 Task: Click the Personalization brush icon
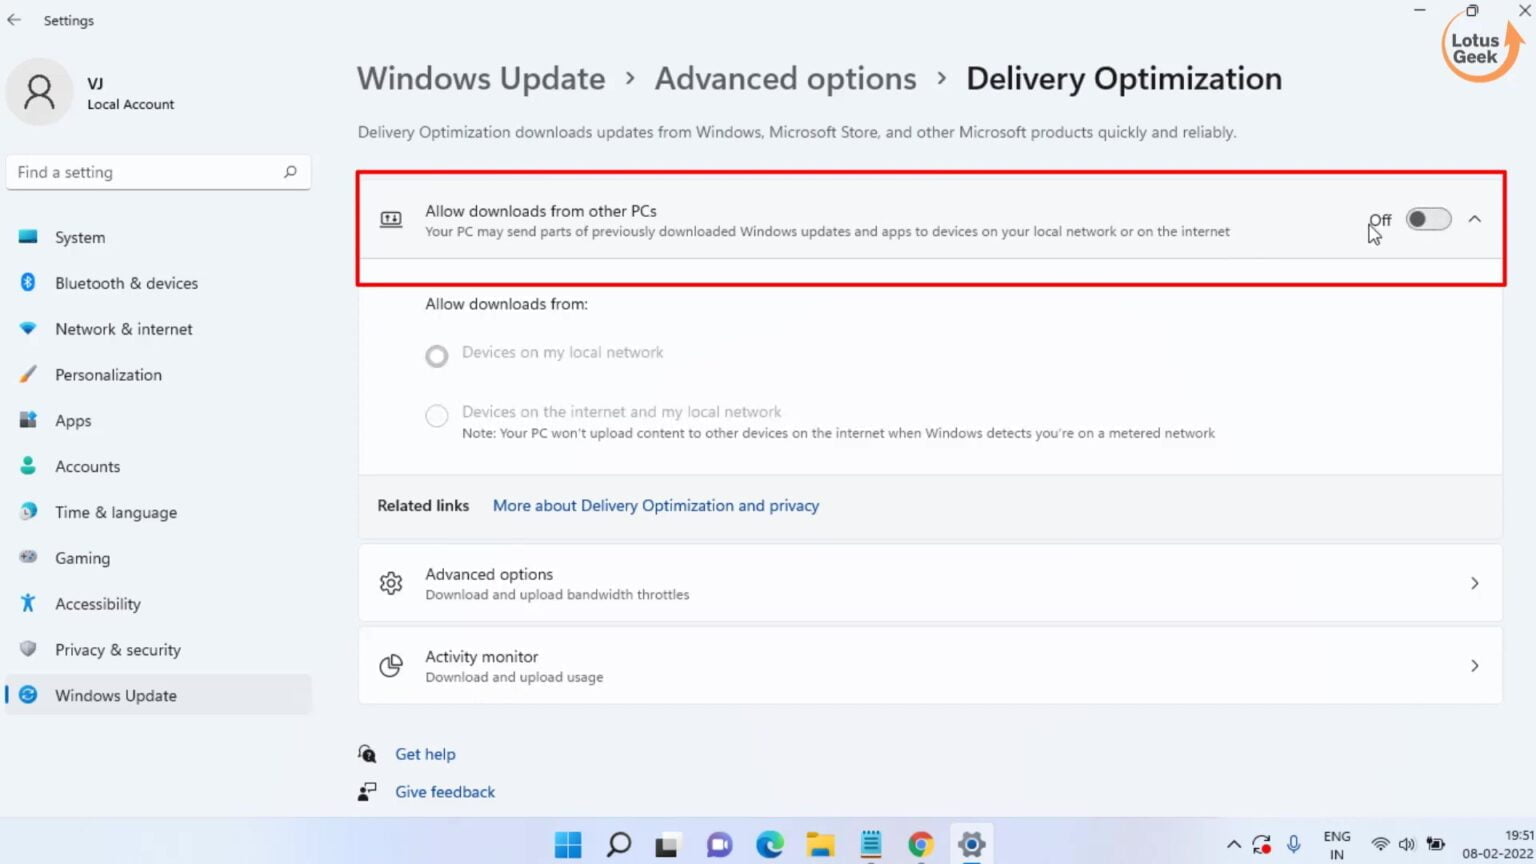(28, 375)
